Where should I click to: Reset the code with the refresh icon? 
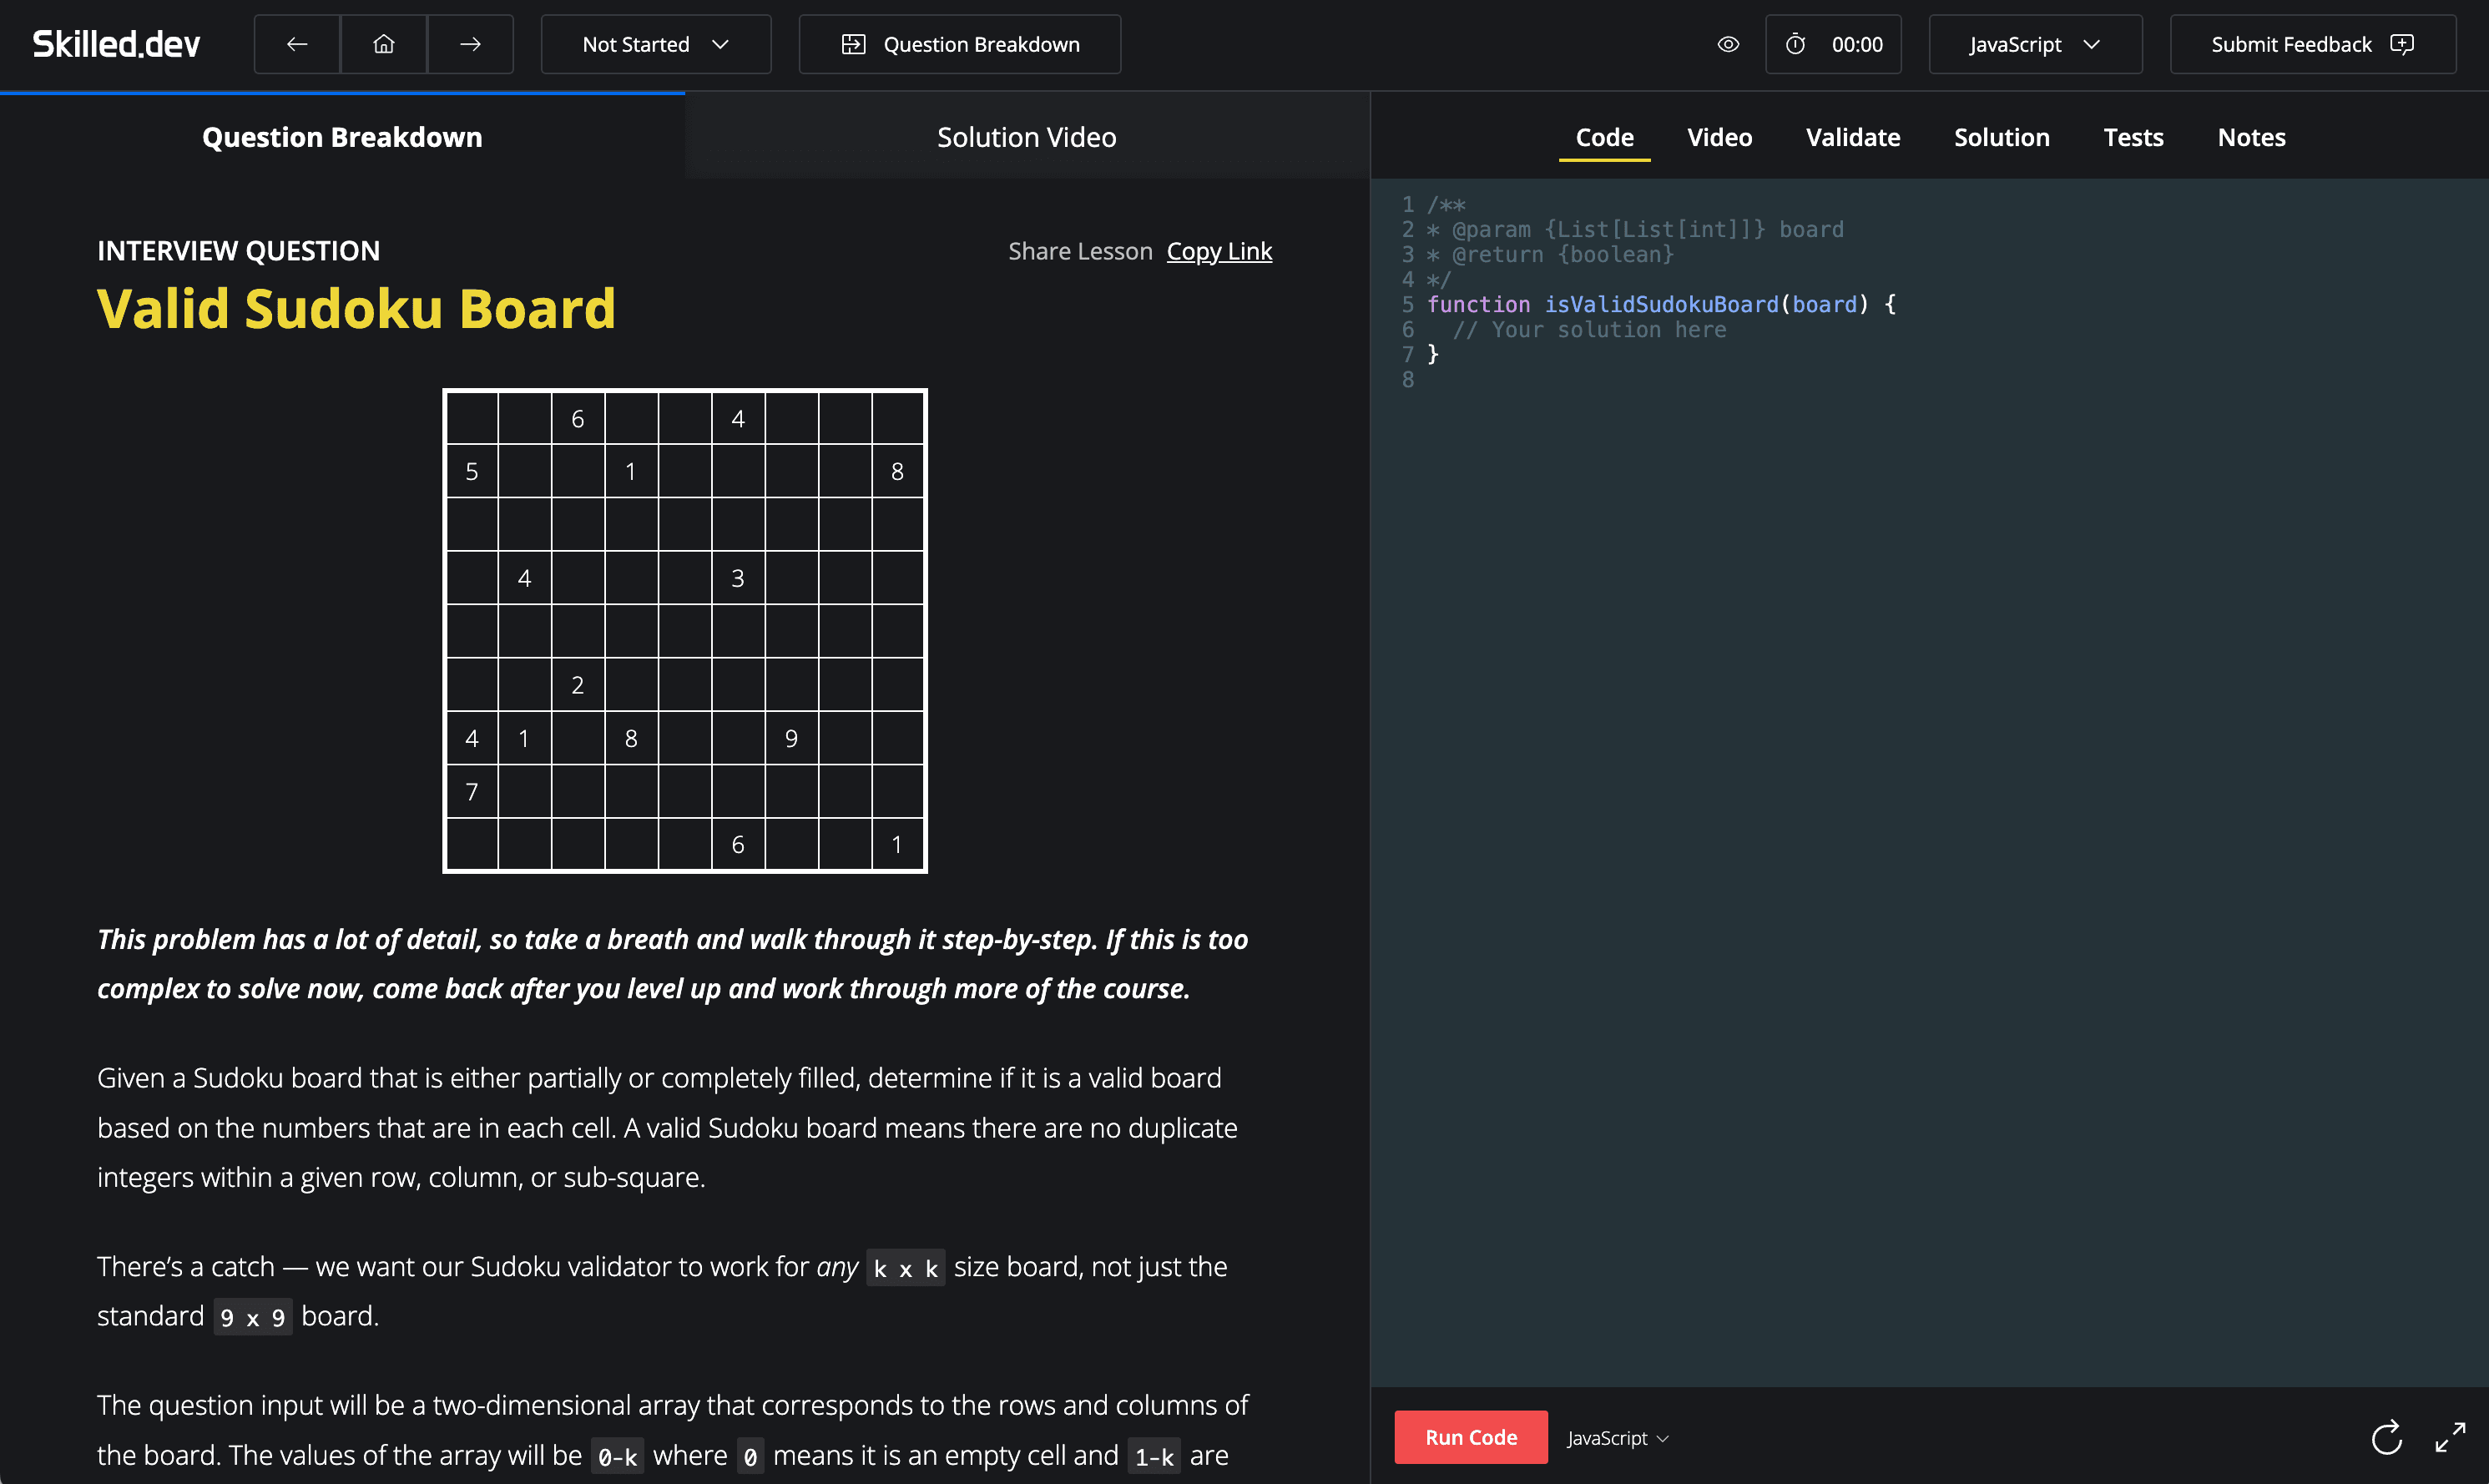[2386, 1437]
